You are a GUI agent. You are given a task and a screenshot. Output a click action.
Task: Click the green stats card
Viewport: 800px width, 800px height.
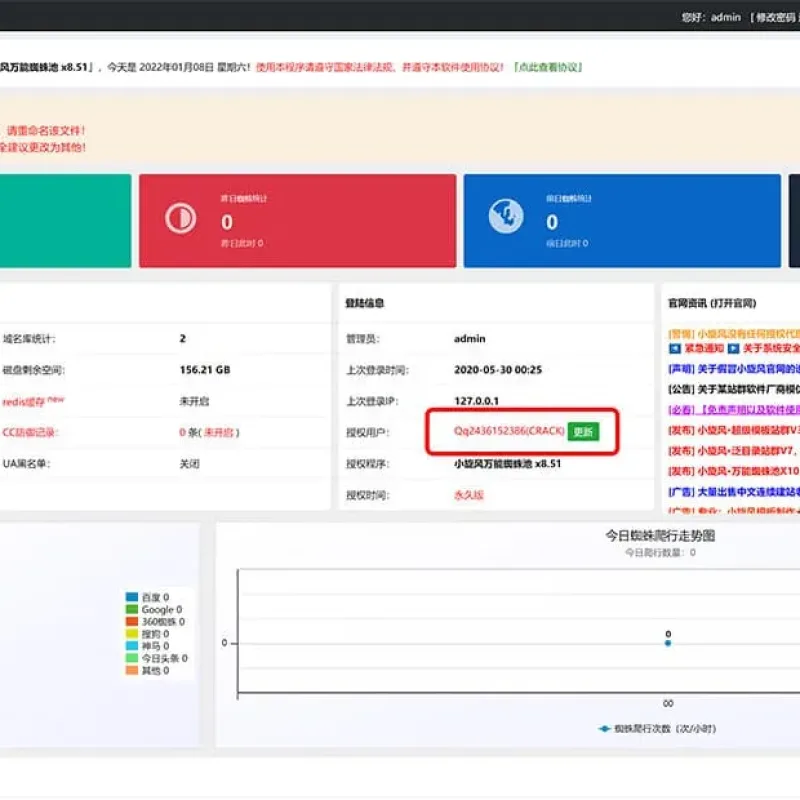(65, 221)
